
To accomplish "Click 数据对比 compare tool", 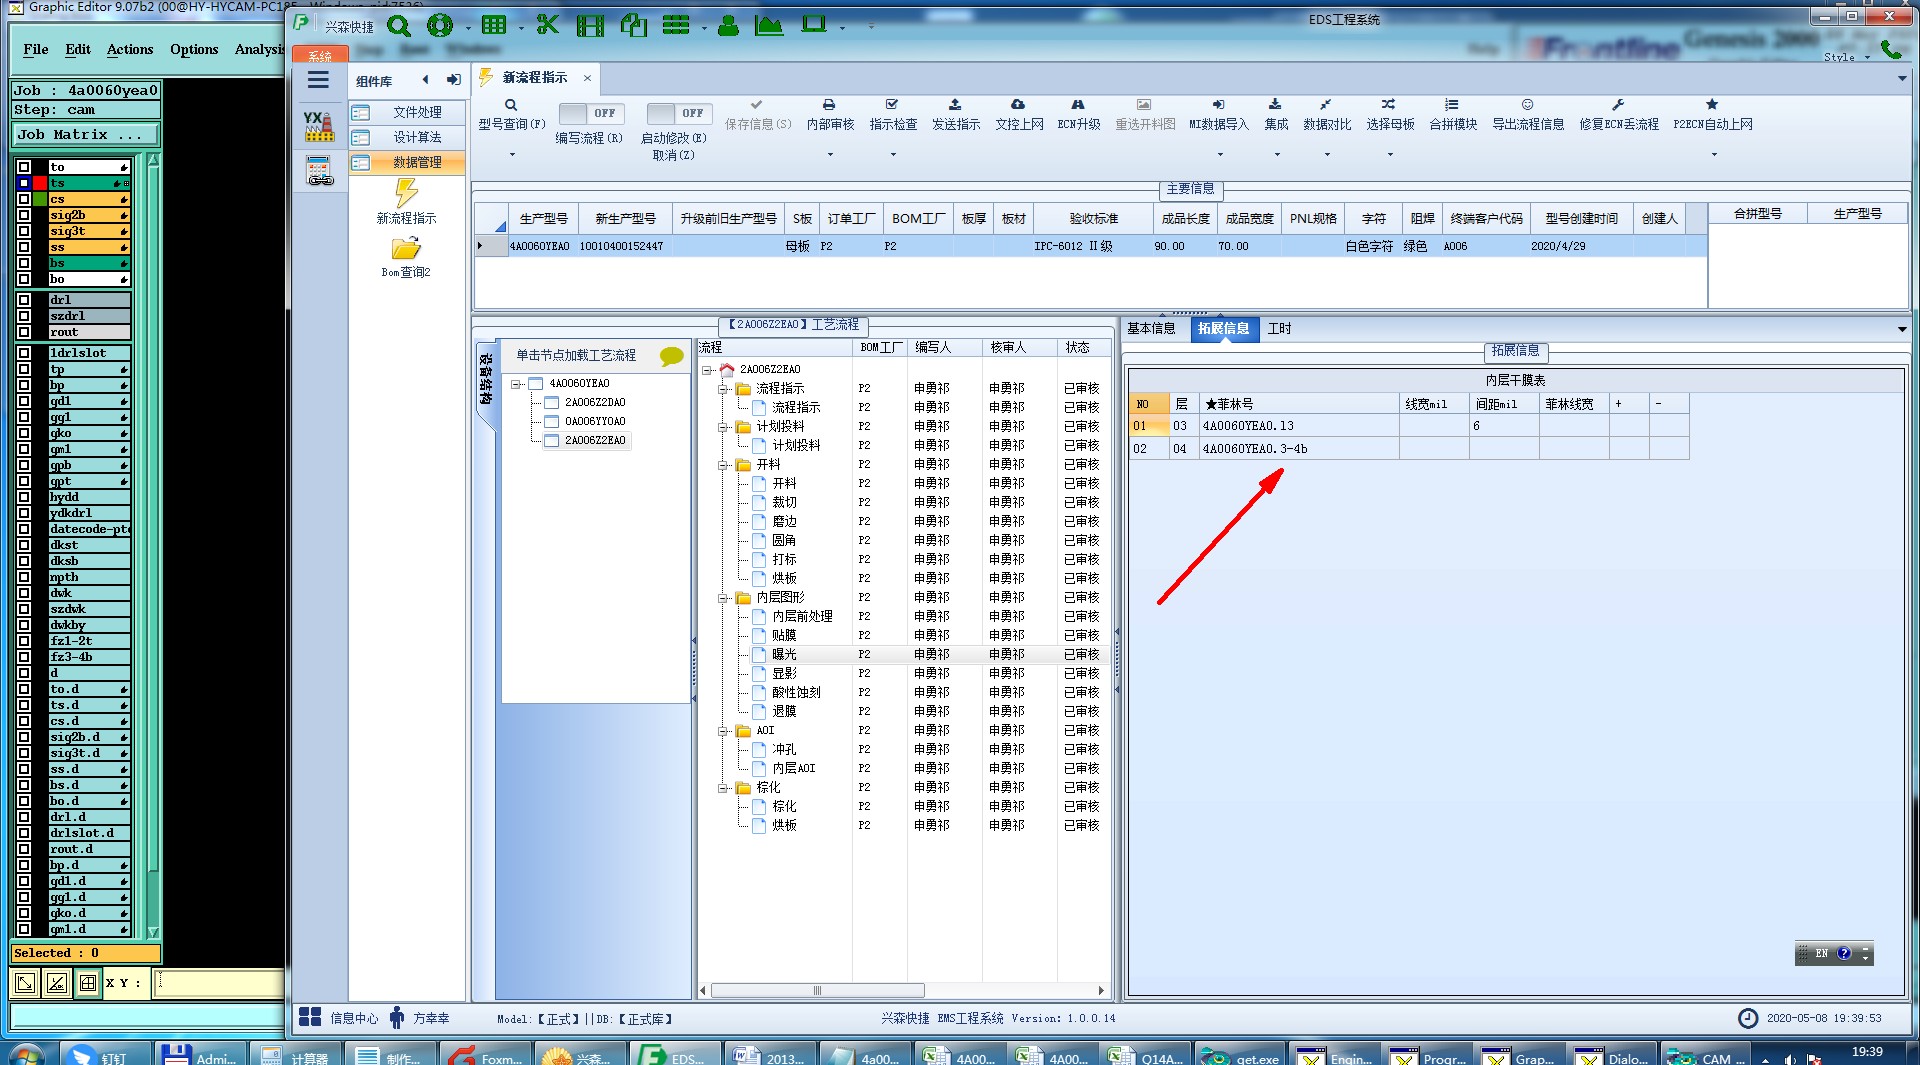I will pos(1326,115).
